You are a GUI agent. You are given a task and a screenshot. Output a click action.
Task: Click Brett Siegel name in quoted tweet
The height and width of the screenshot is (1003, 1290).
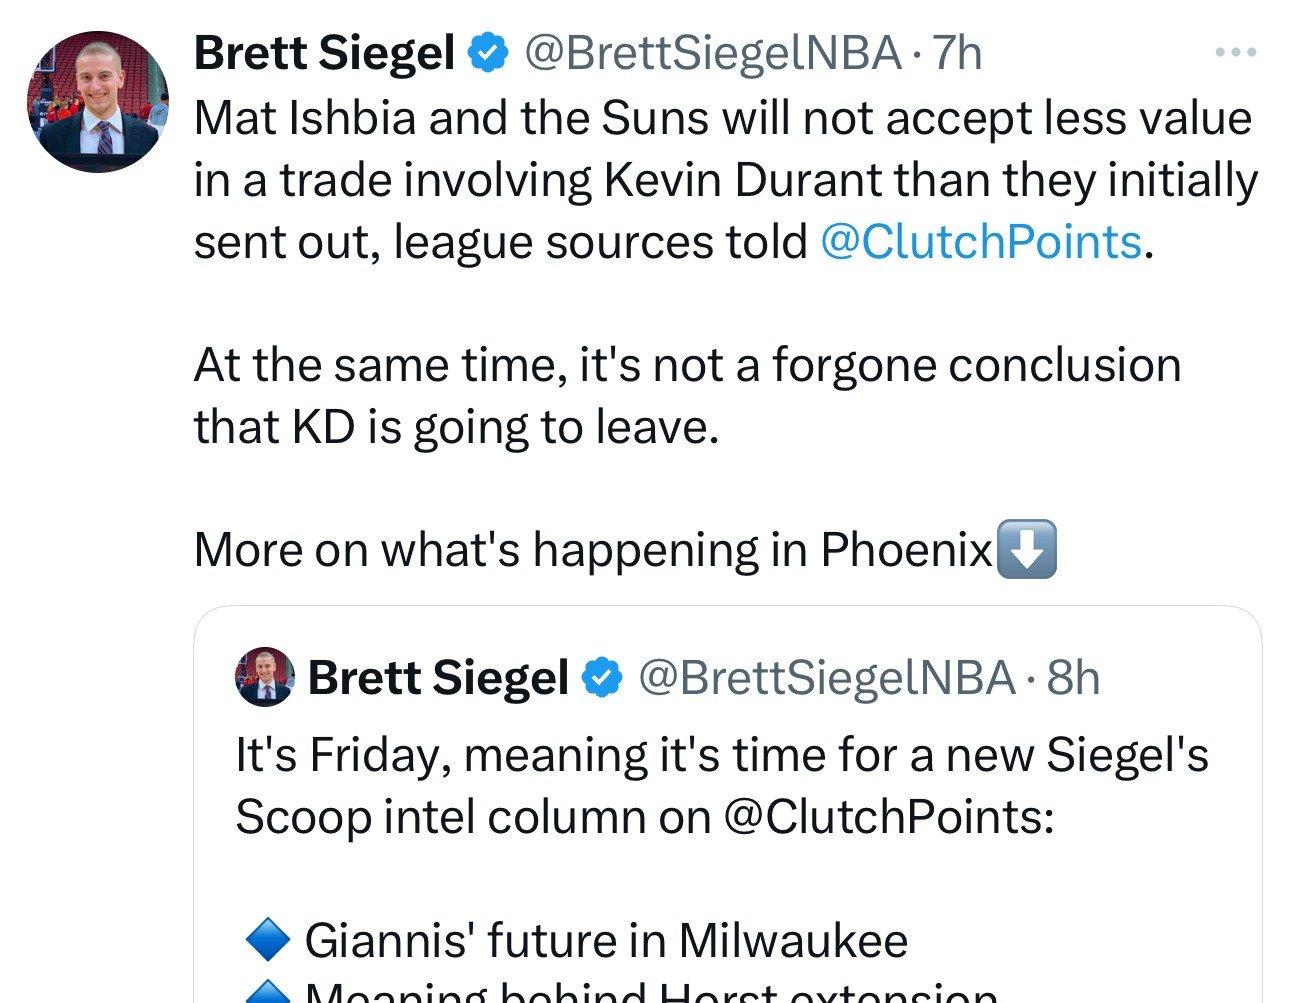pyautogui.click(x=438, y=678)
